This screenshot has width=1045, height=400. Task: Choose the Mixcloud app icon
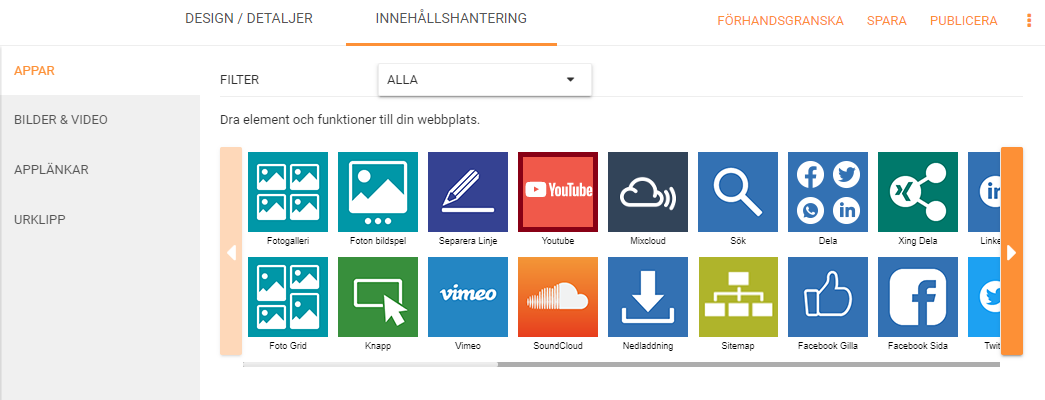(648, 192)
